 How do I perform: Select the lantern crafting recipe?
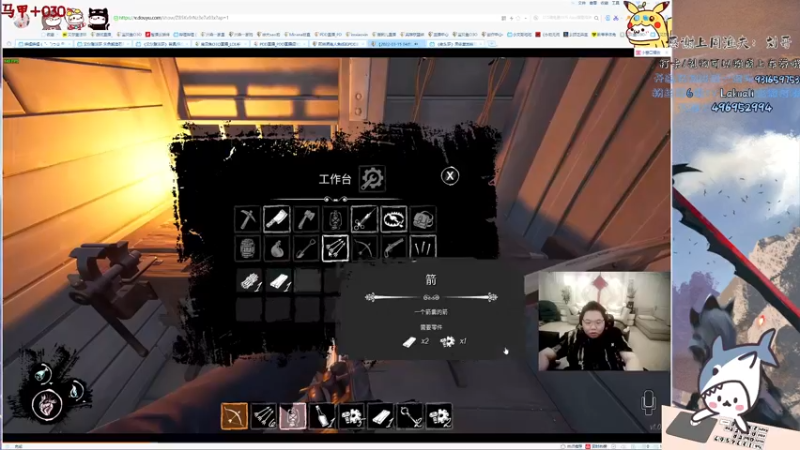point(335,219)
